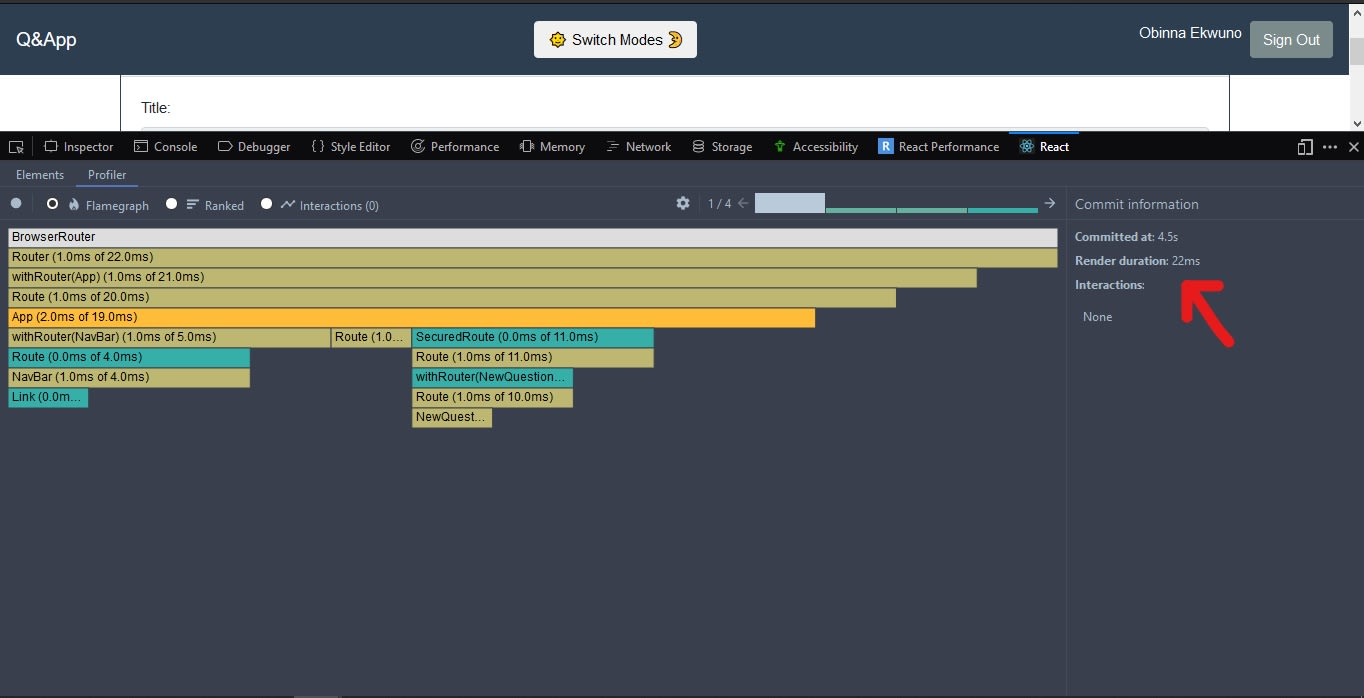
Task: Click the page scrollbar down arrow
Action: click(1356, 122)
